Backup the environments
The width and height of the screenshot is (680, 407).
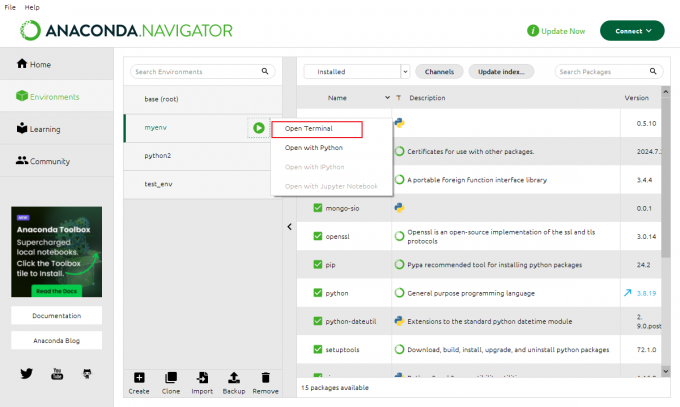tap(234, 383)
